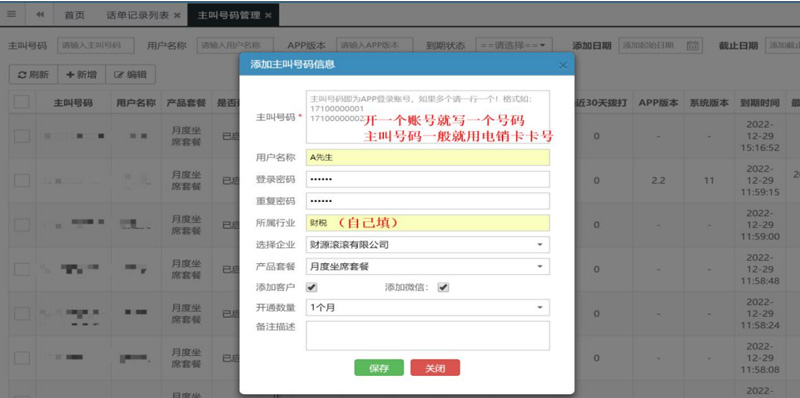This screenshot has width=800, height=398.
Task: Save the form with 保存 button
Action: (x=379, y=368)
